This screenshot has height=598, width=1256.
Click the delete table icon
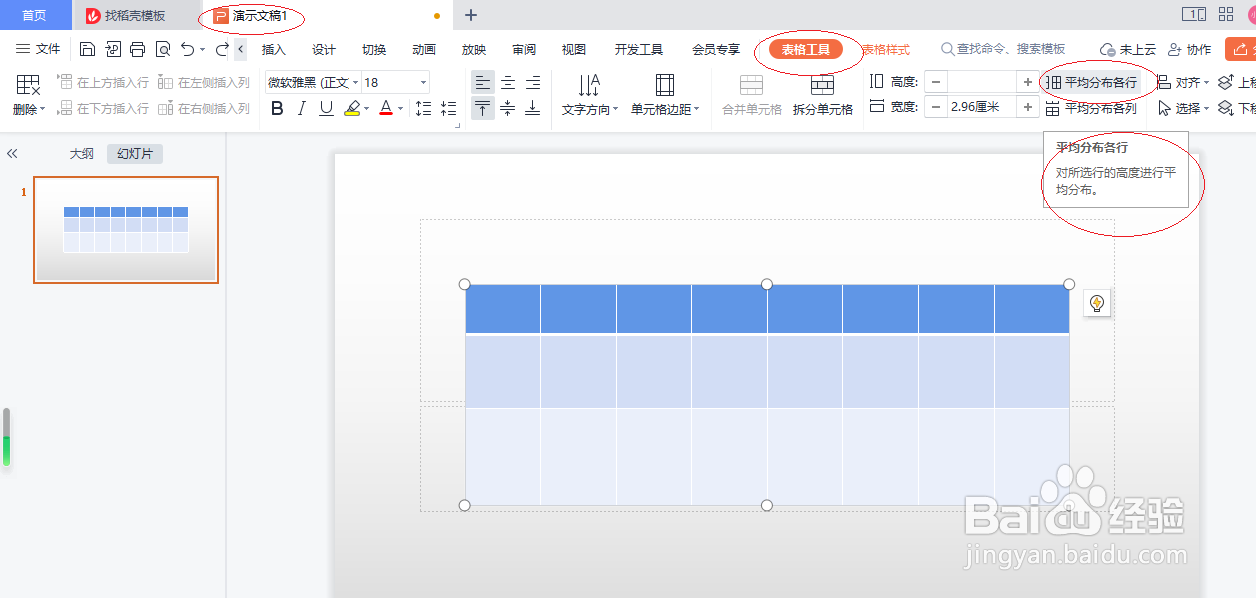pos(29,85)
